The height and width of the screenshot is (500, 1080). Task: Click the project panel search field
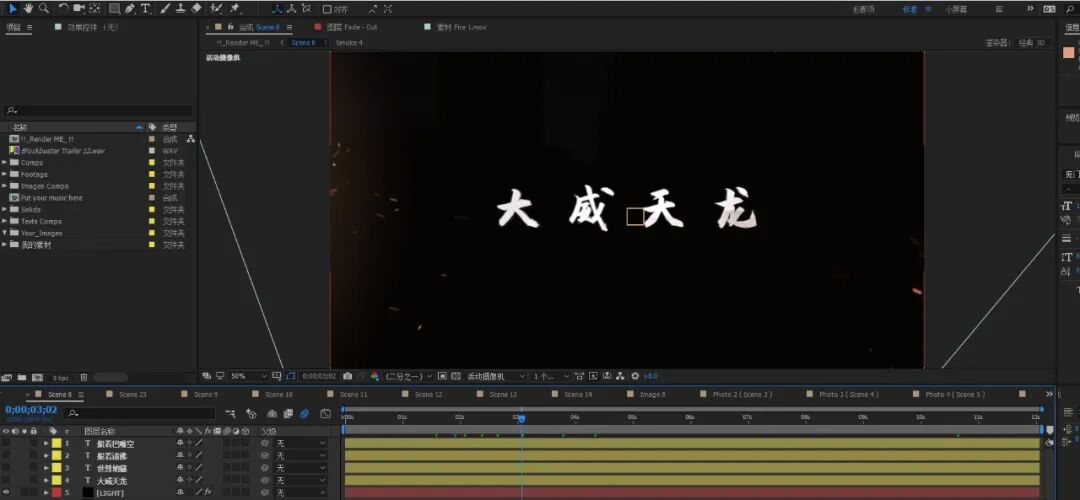98,110
